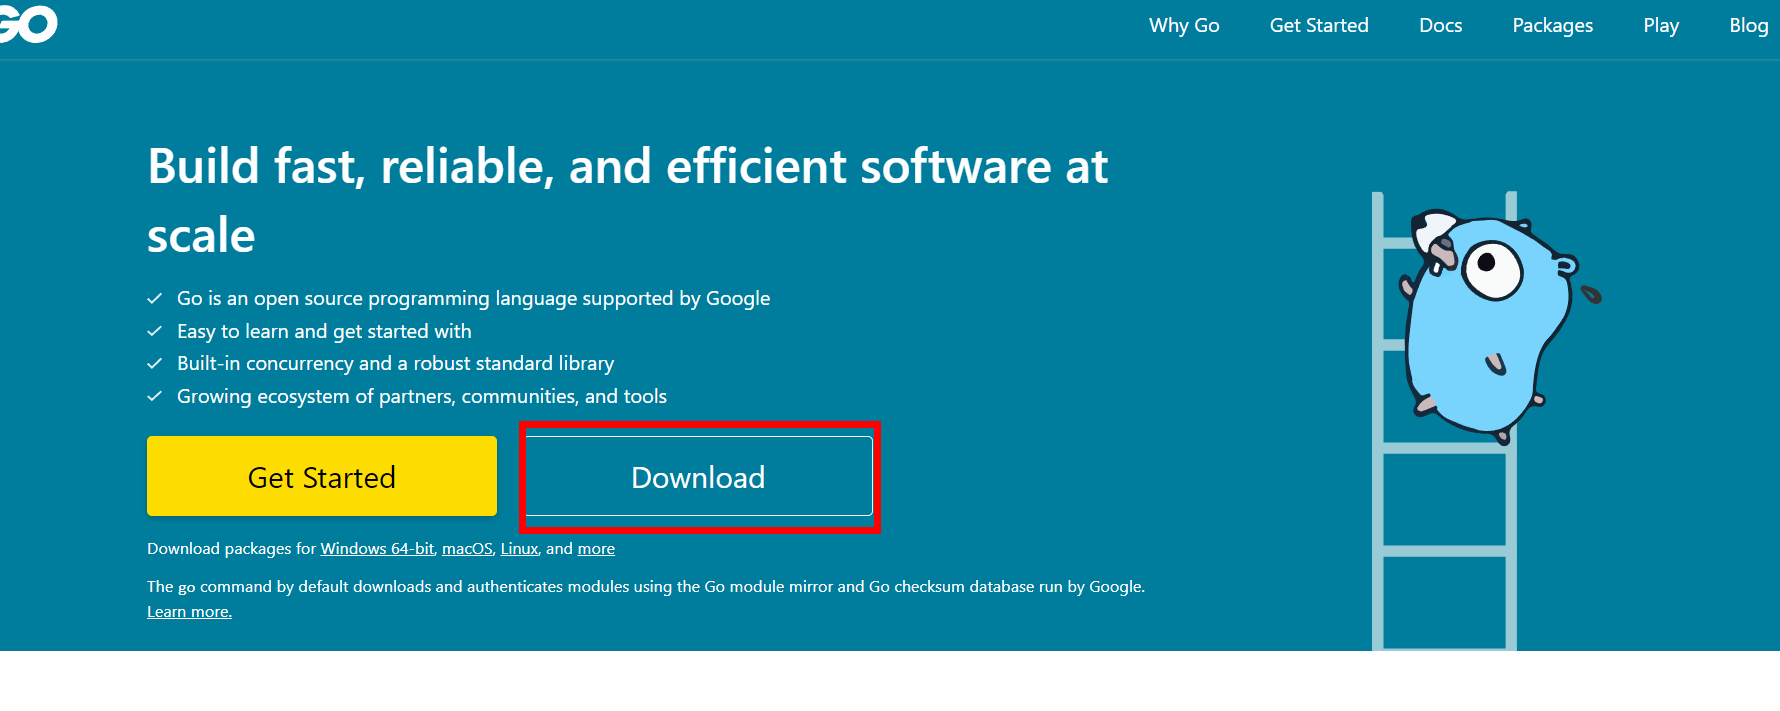Click 'Growing ecosystem of partners, communities, and tools' text
Screen dimensions: 1780x711
[x=421, y=396]
